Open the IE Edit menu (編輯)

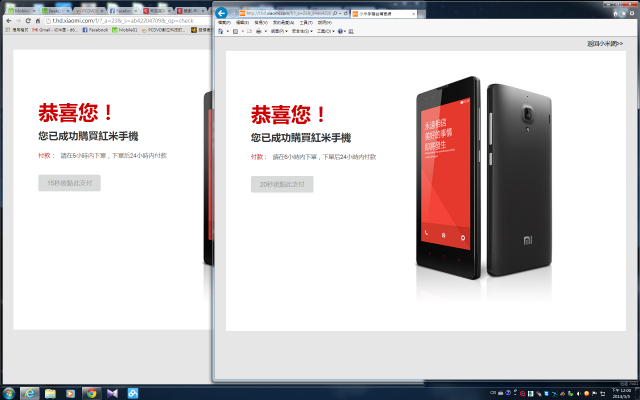[x=242, y=22]
